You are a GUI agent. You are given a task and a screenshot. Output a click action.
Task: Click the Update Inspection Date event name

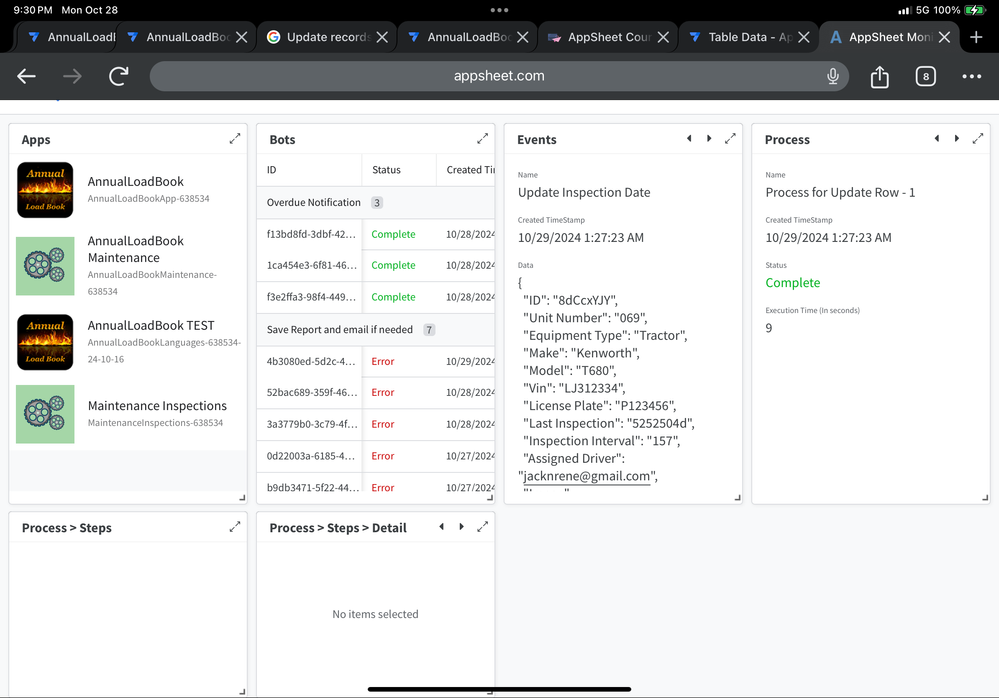[584, 192]
